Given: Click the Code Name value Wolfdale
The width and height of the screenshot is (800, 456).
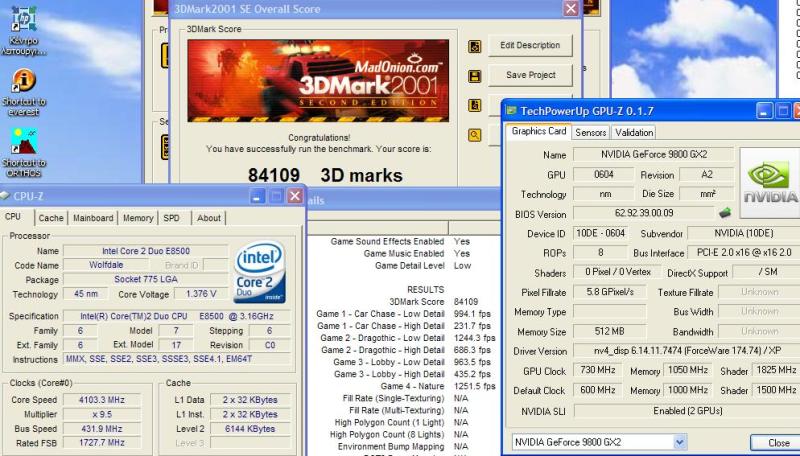Looking at the screenshot, I should 106,265.
